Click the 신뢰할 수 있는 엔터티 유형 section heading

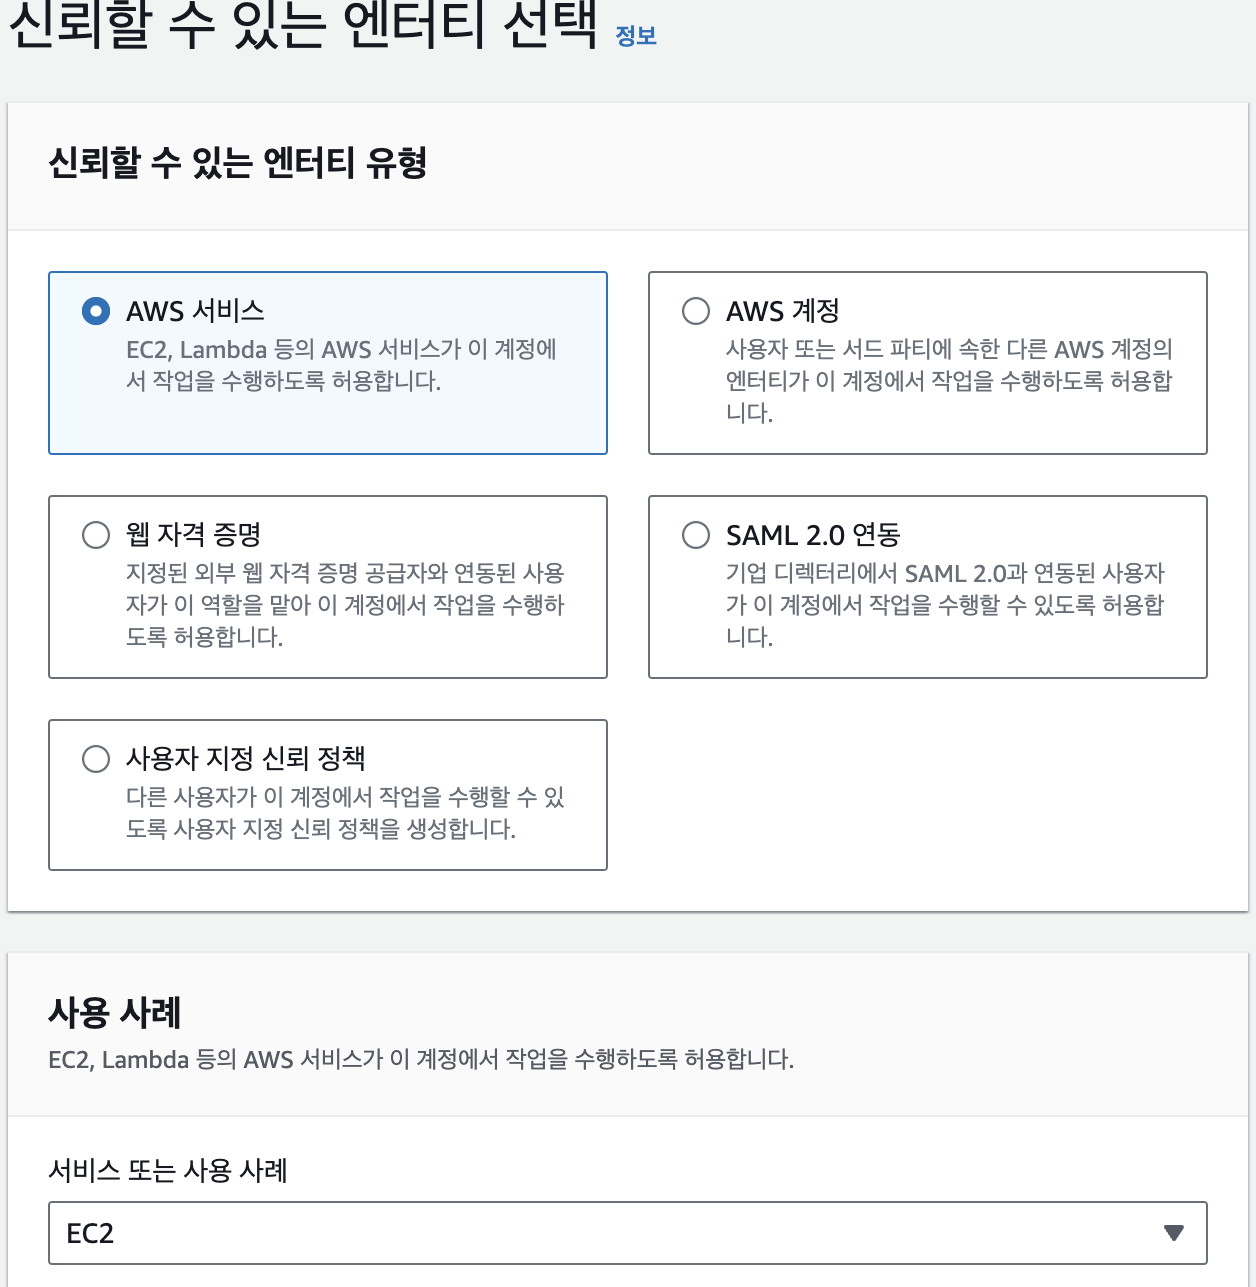tap(238, 163)
